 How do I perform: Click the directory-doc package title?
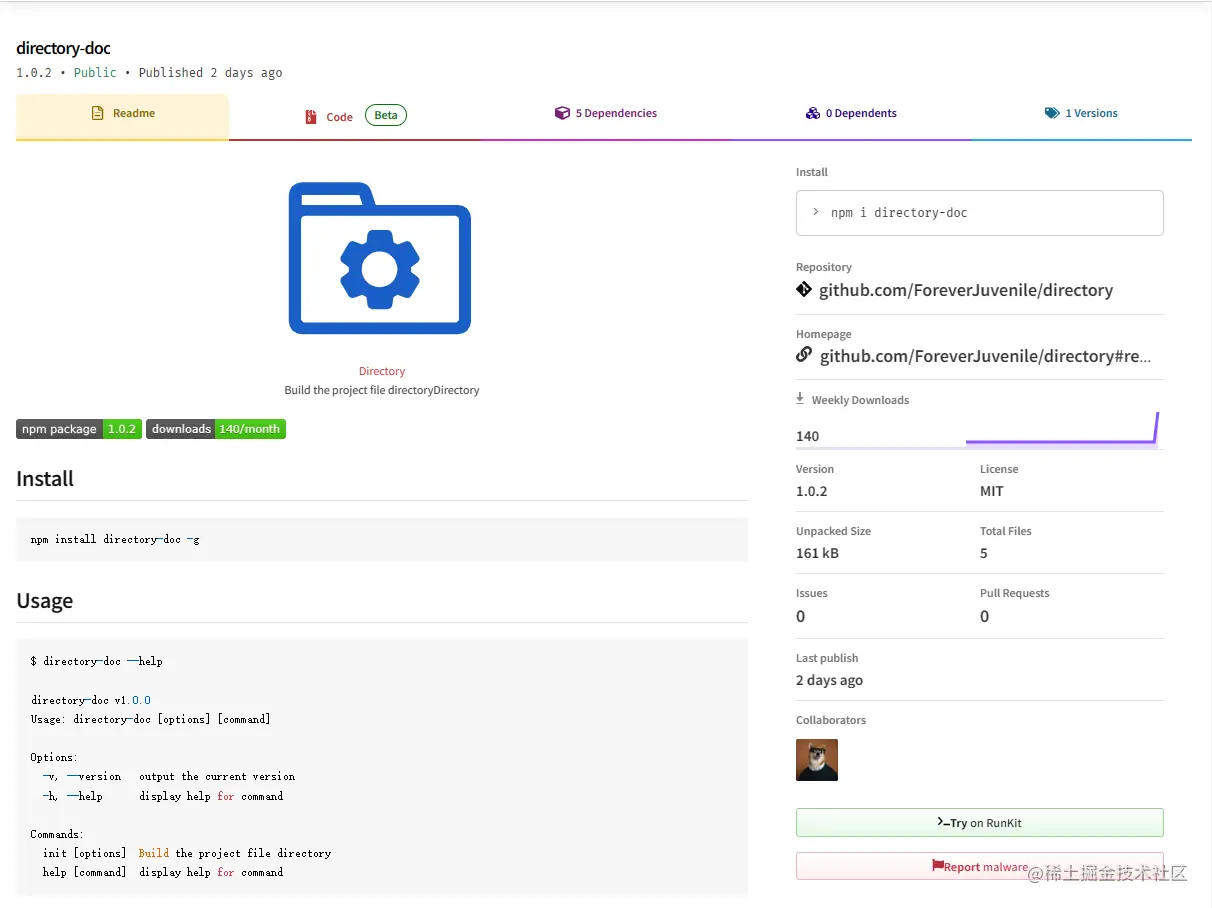[x=63, y=48]
